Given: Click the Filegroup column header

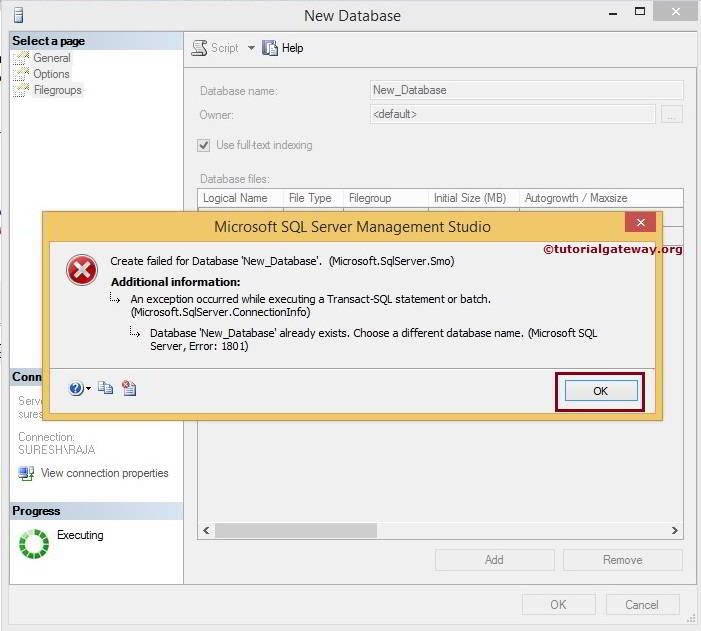Looking at the screenshot, I should (x=385, y=198).
